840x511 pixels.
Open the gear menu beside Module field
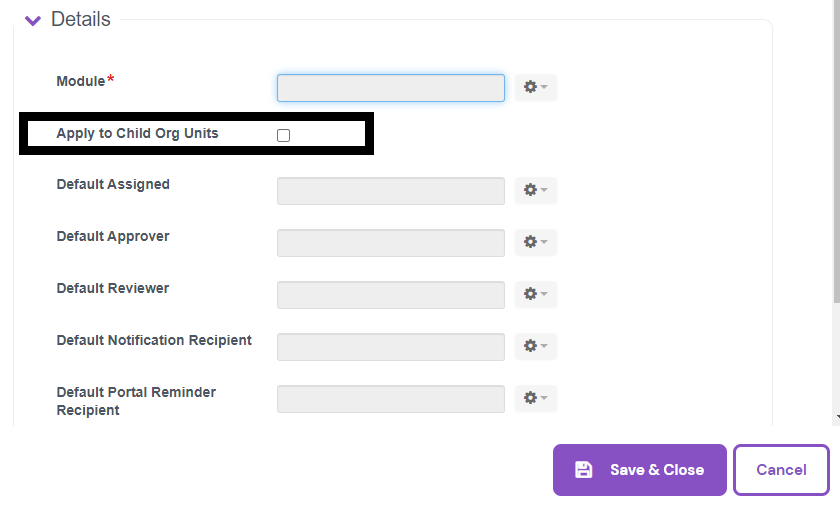(x=535, y=88)
